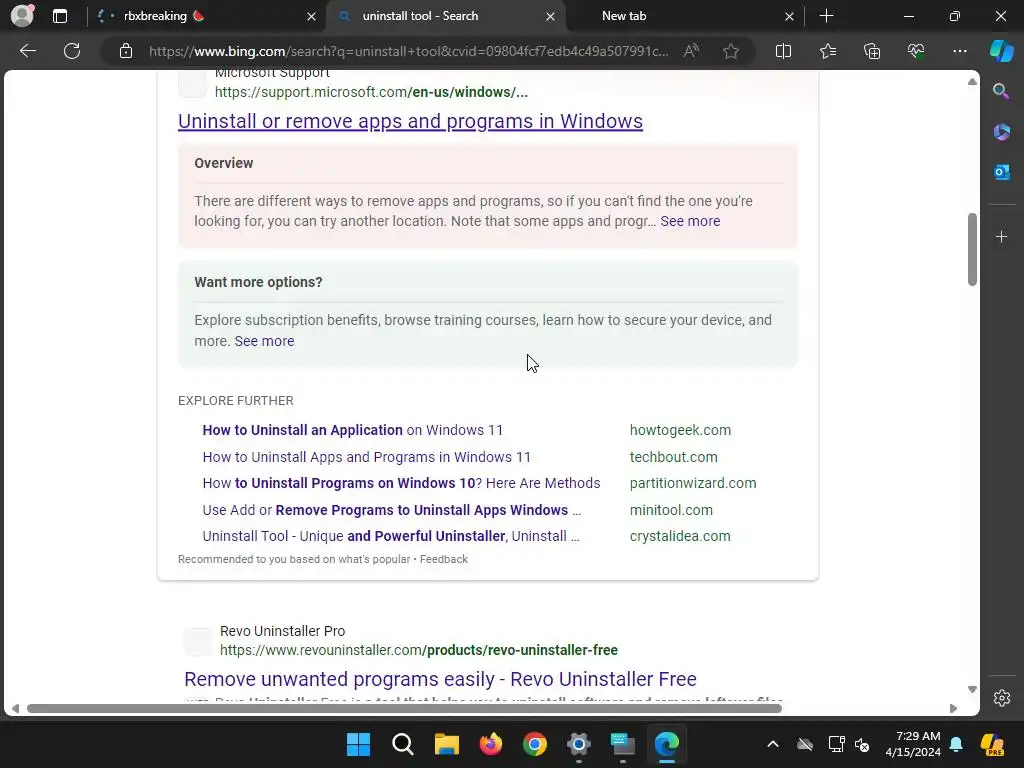This screenshot has height=768, width=1024.
Task: Launch Firefox from the taskbar
Action: [490, 744]
